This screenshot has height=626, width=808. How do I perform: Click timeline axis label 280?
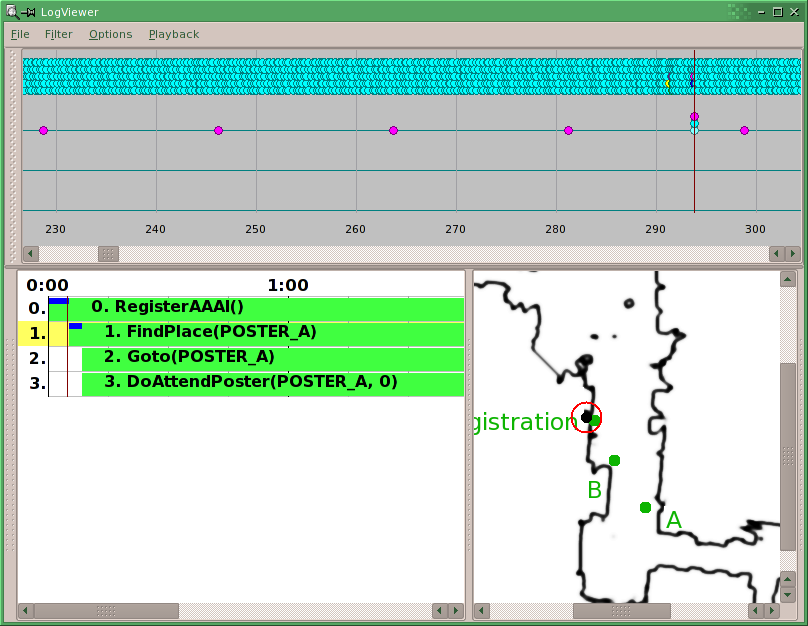pyautogui.click(x=556, y=229)
